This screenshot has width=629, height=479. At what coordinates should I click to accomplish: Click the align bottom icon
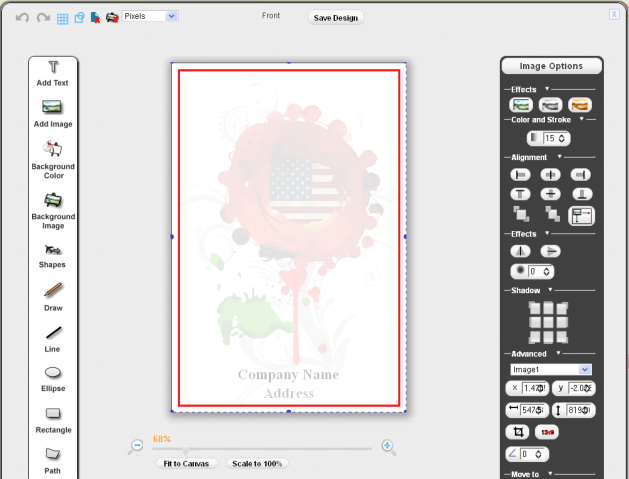coord(582,194)
